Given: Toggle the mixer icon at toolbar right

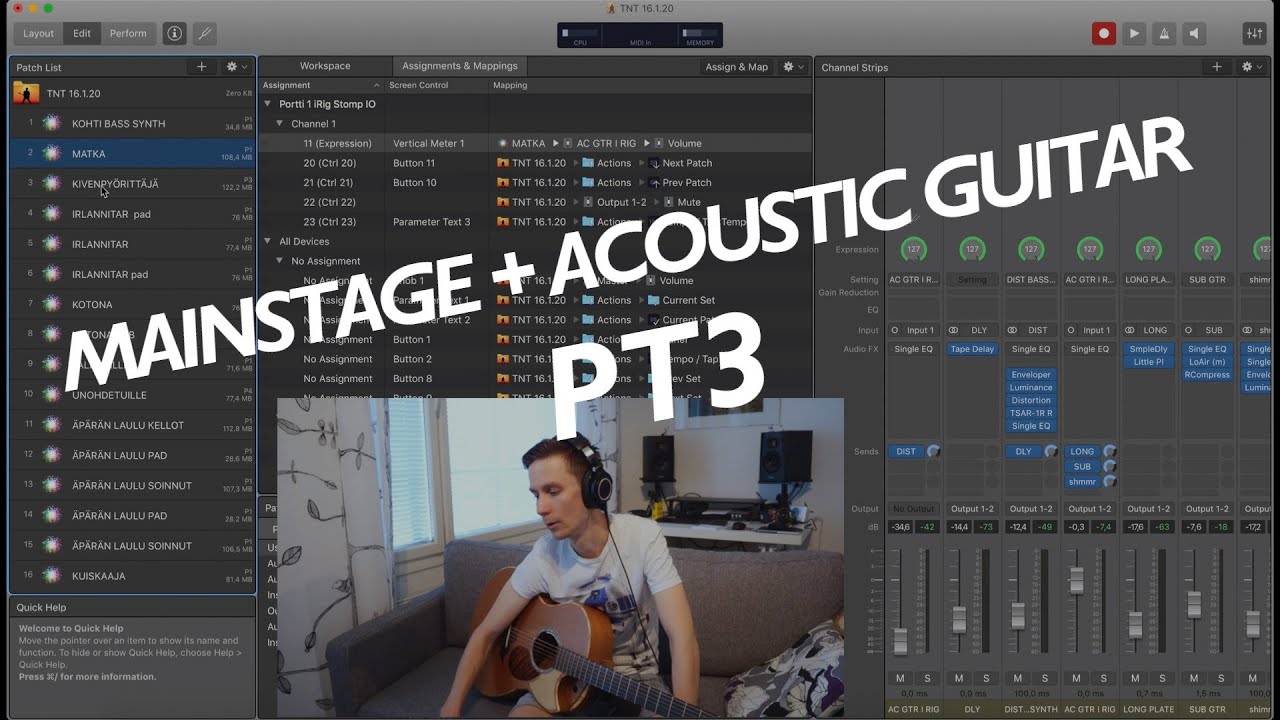Looking at the screenshot, I should click(1254, 33).
